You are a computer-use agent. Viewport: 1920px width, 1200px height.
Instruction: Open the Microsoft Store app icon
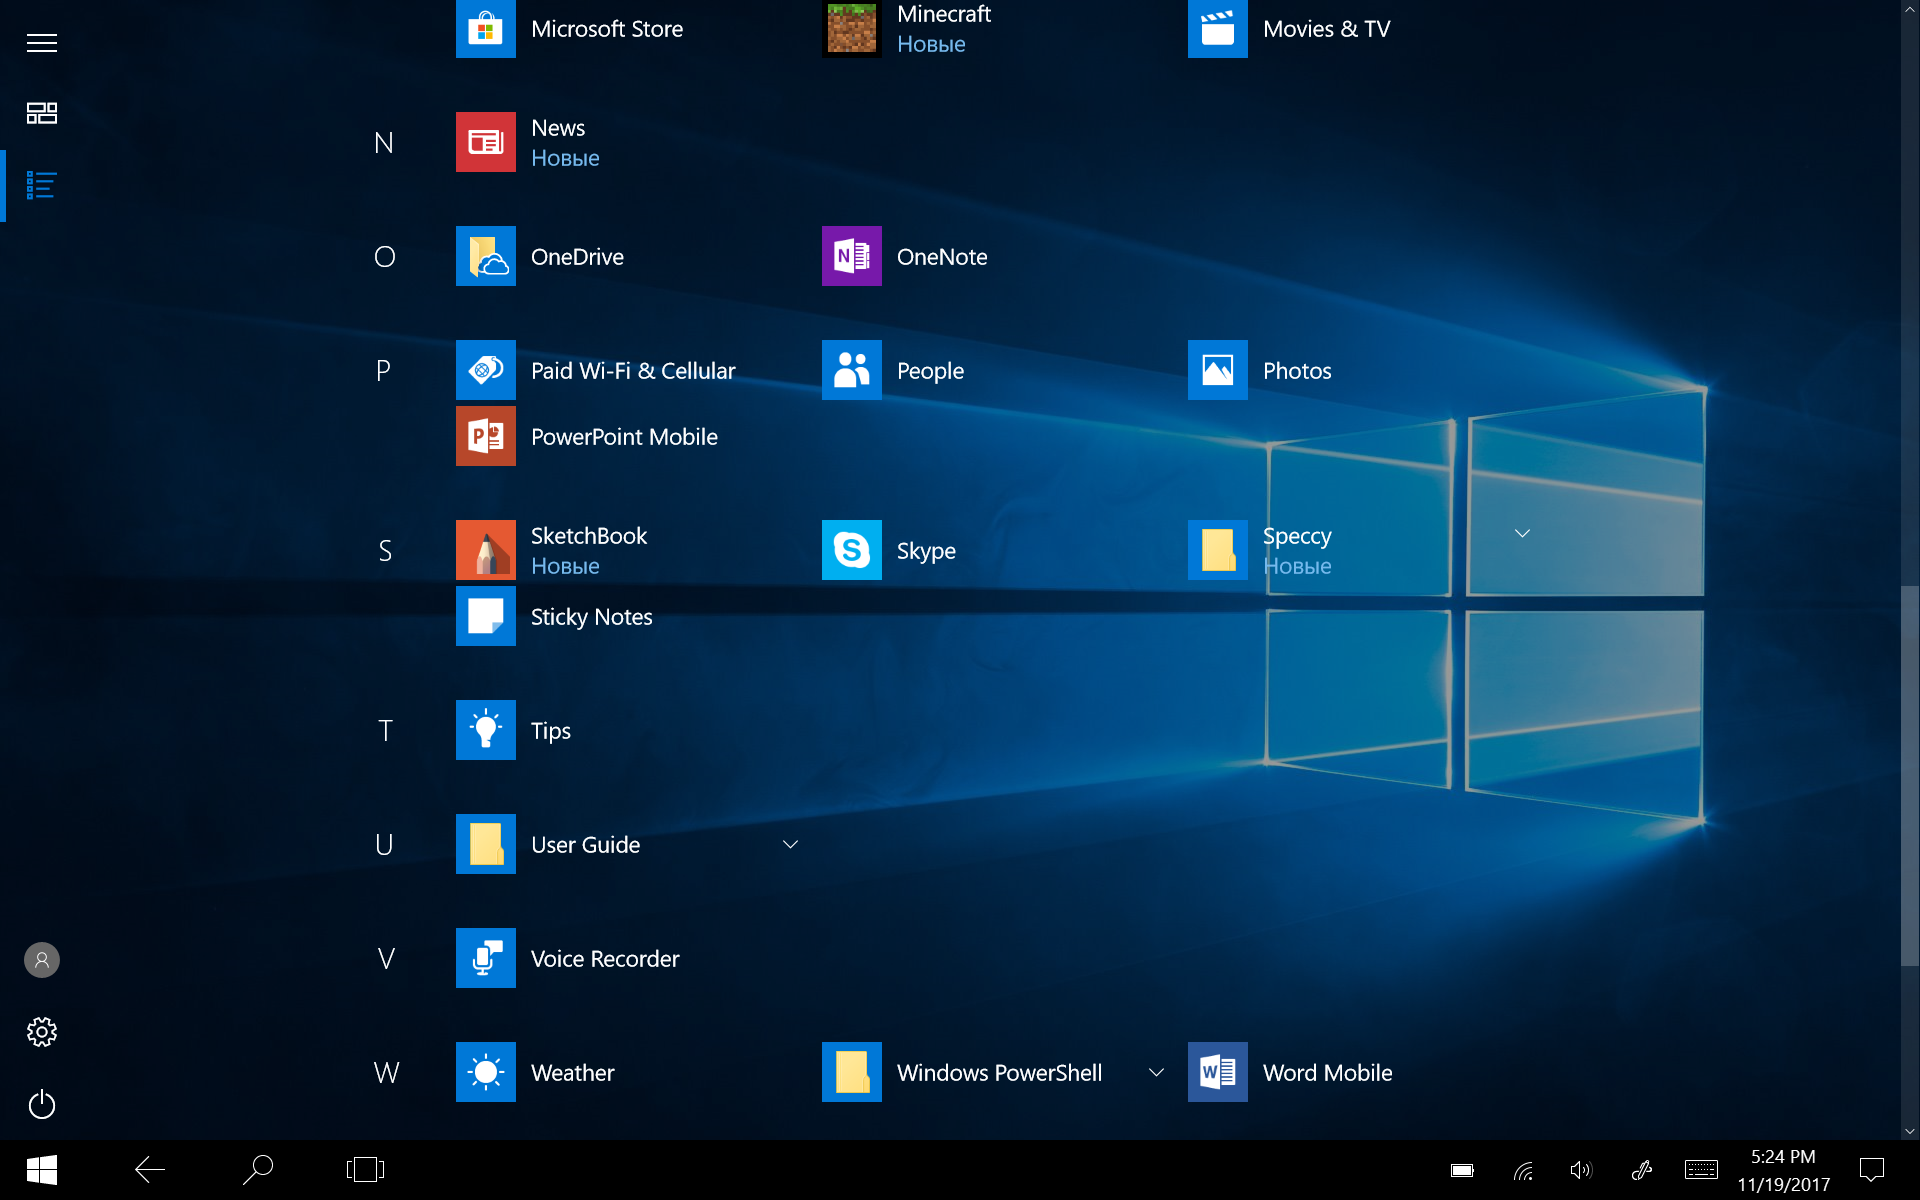click(486, 29)
